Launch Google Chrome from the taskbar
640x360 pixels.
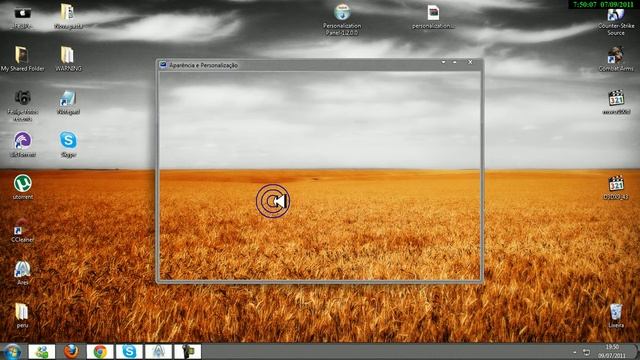[100, 351]
